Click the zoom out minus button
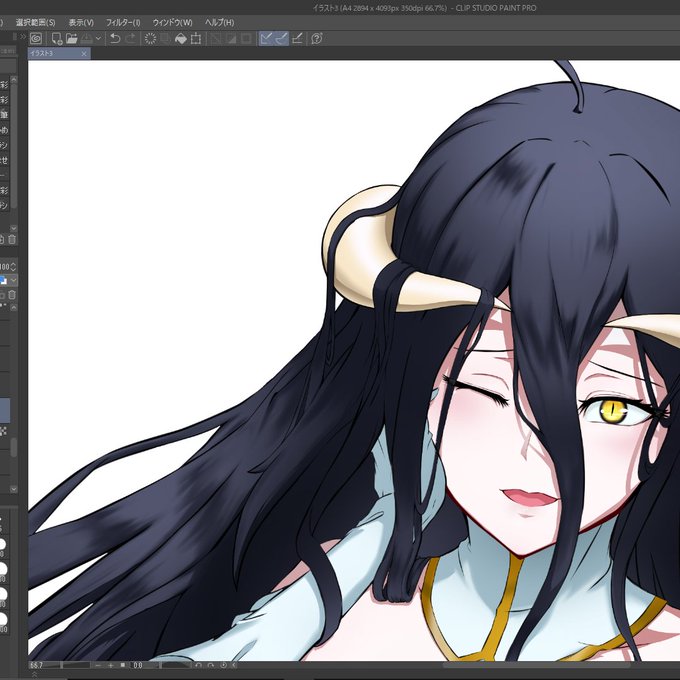The width and height of the screenshot is (680, 680). pyautogui.click(x=98, y=665)
